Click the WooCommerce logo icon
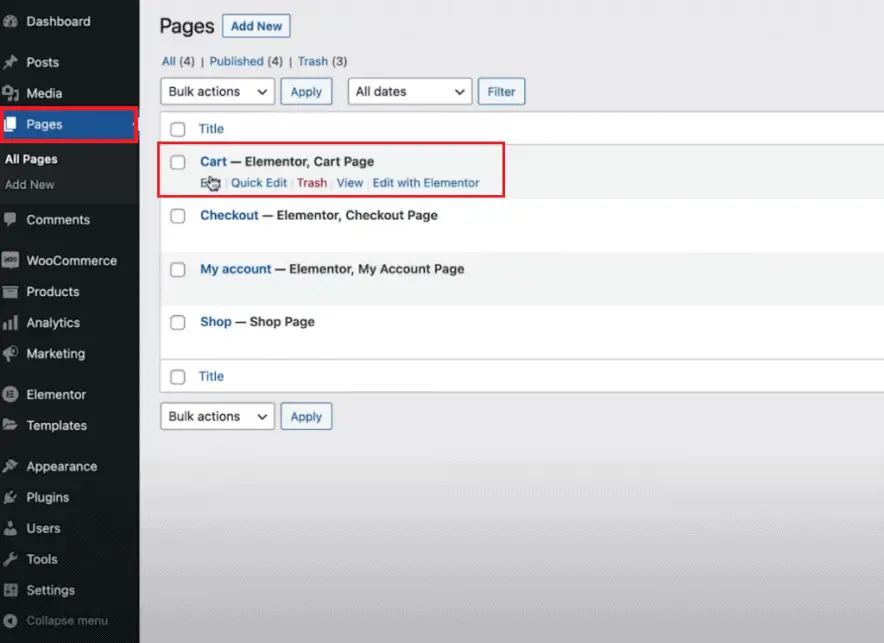This screenshot has height=643, width=884. click(10, 260)
